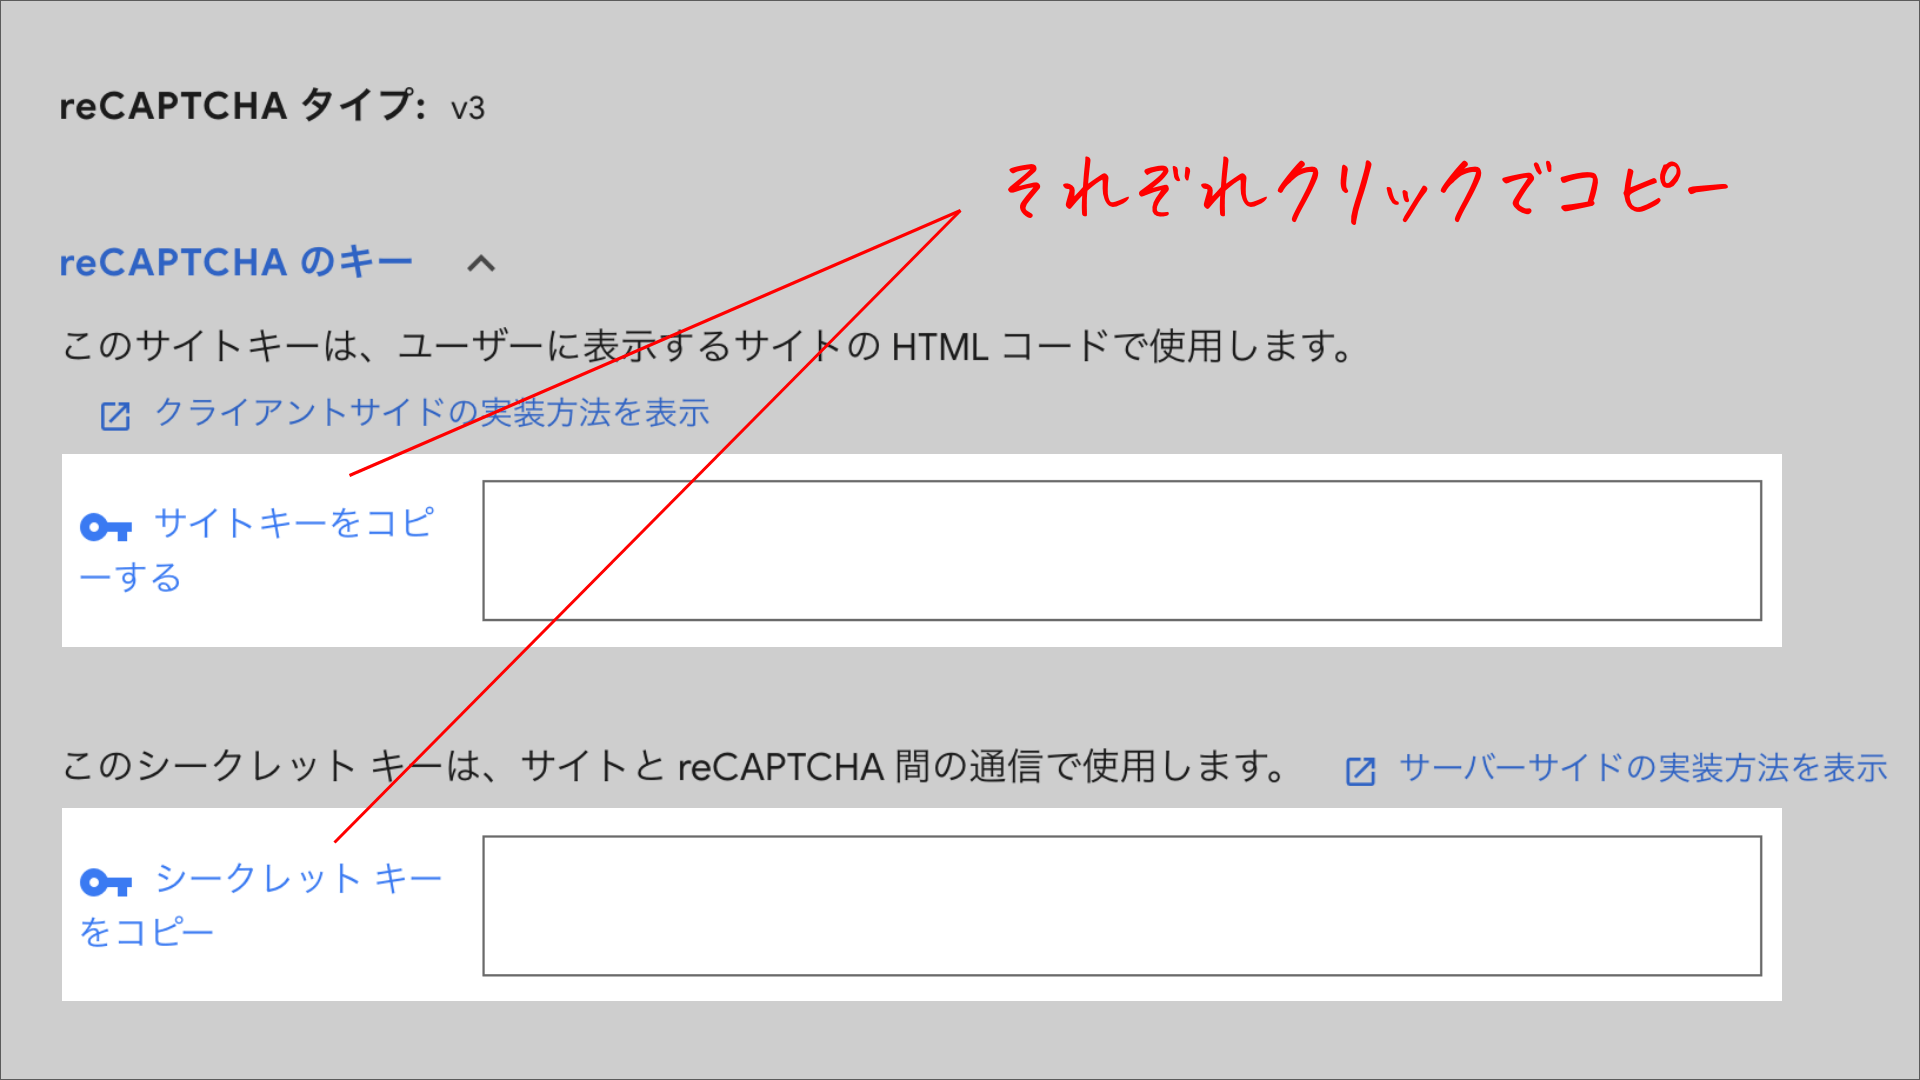The width and height of the screenshot is (1920, 1080).
Task: Click the このシークレット キーは description text
Action: click(675, 767)
